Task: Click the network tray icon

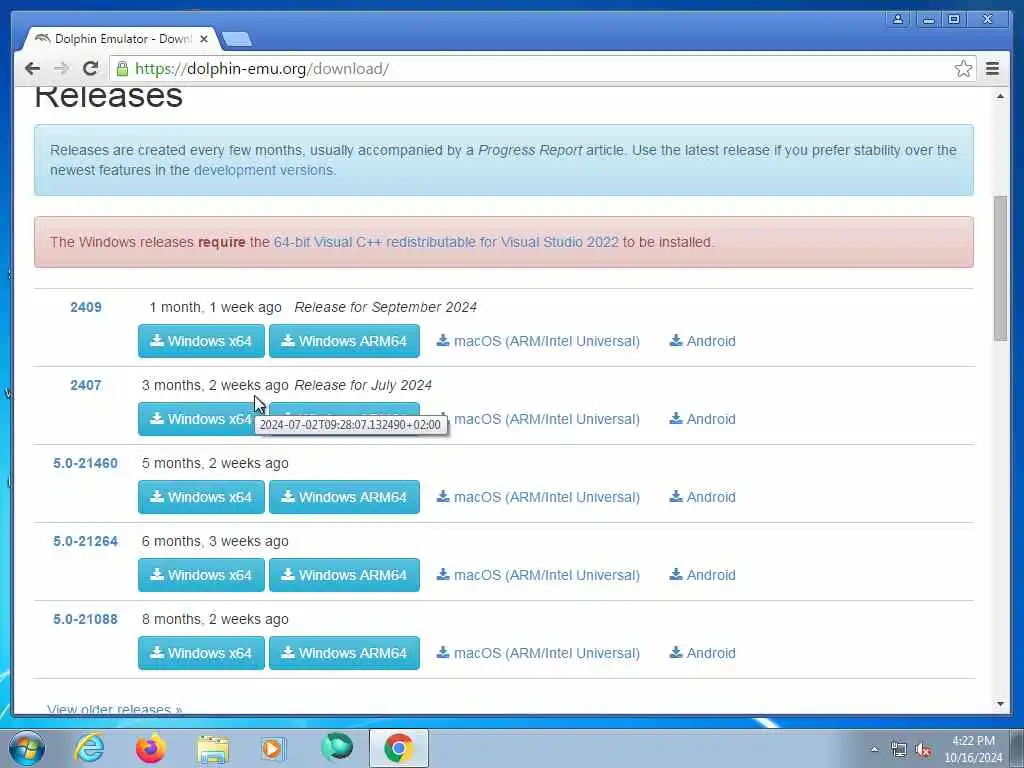Action: (899, 750)
